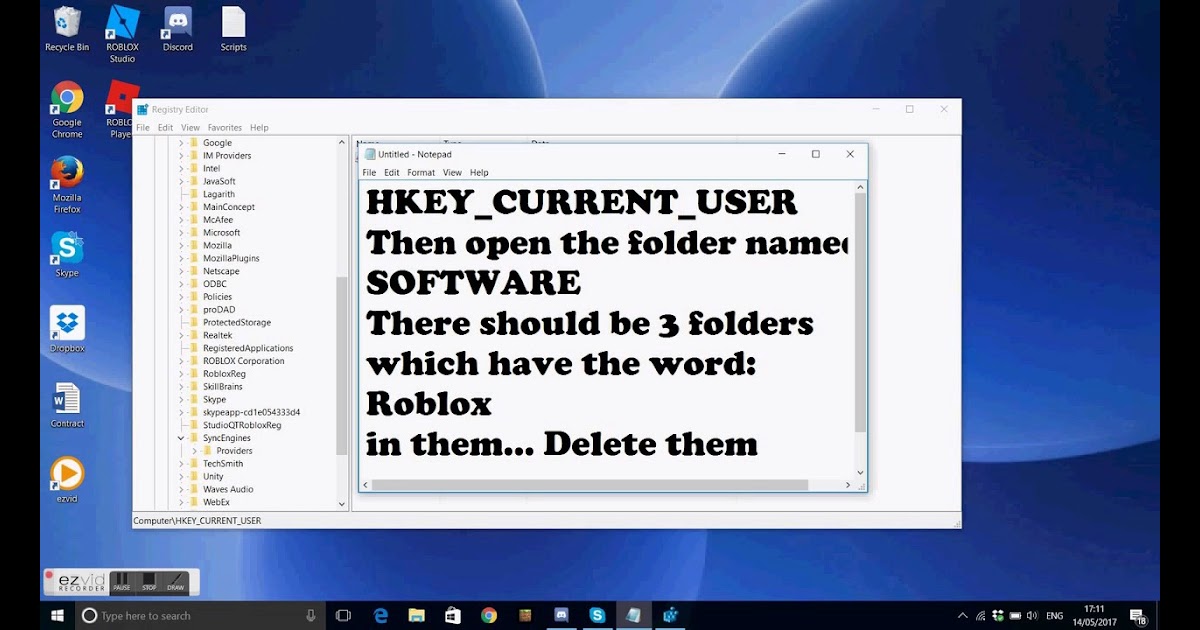The width and height of the screenshot is (1200, 630).
Task: Select the Waves Audio key
Action: (x=228, y=489)
